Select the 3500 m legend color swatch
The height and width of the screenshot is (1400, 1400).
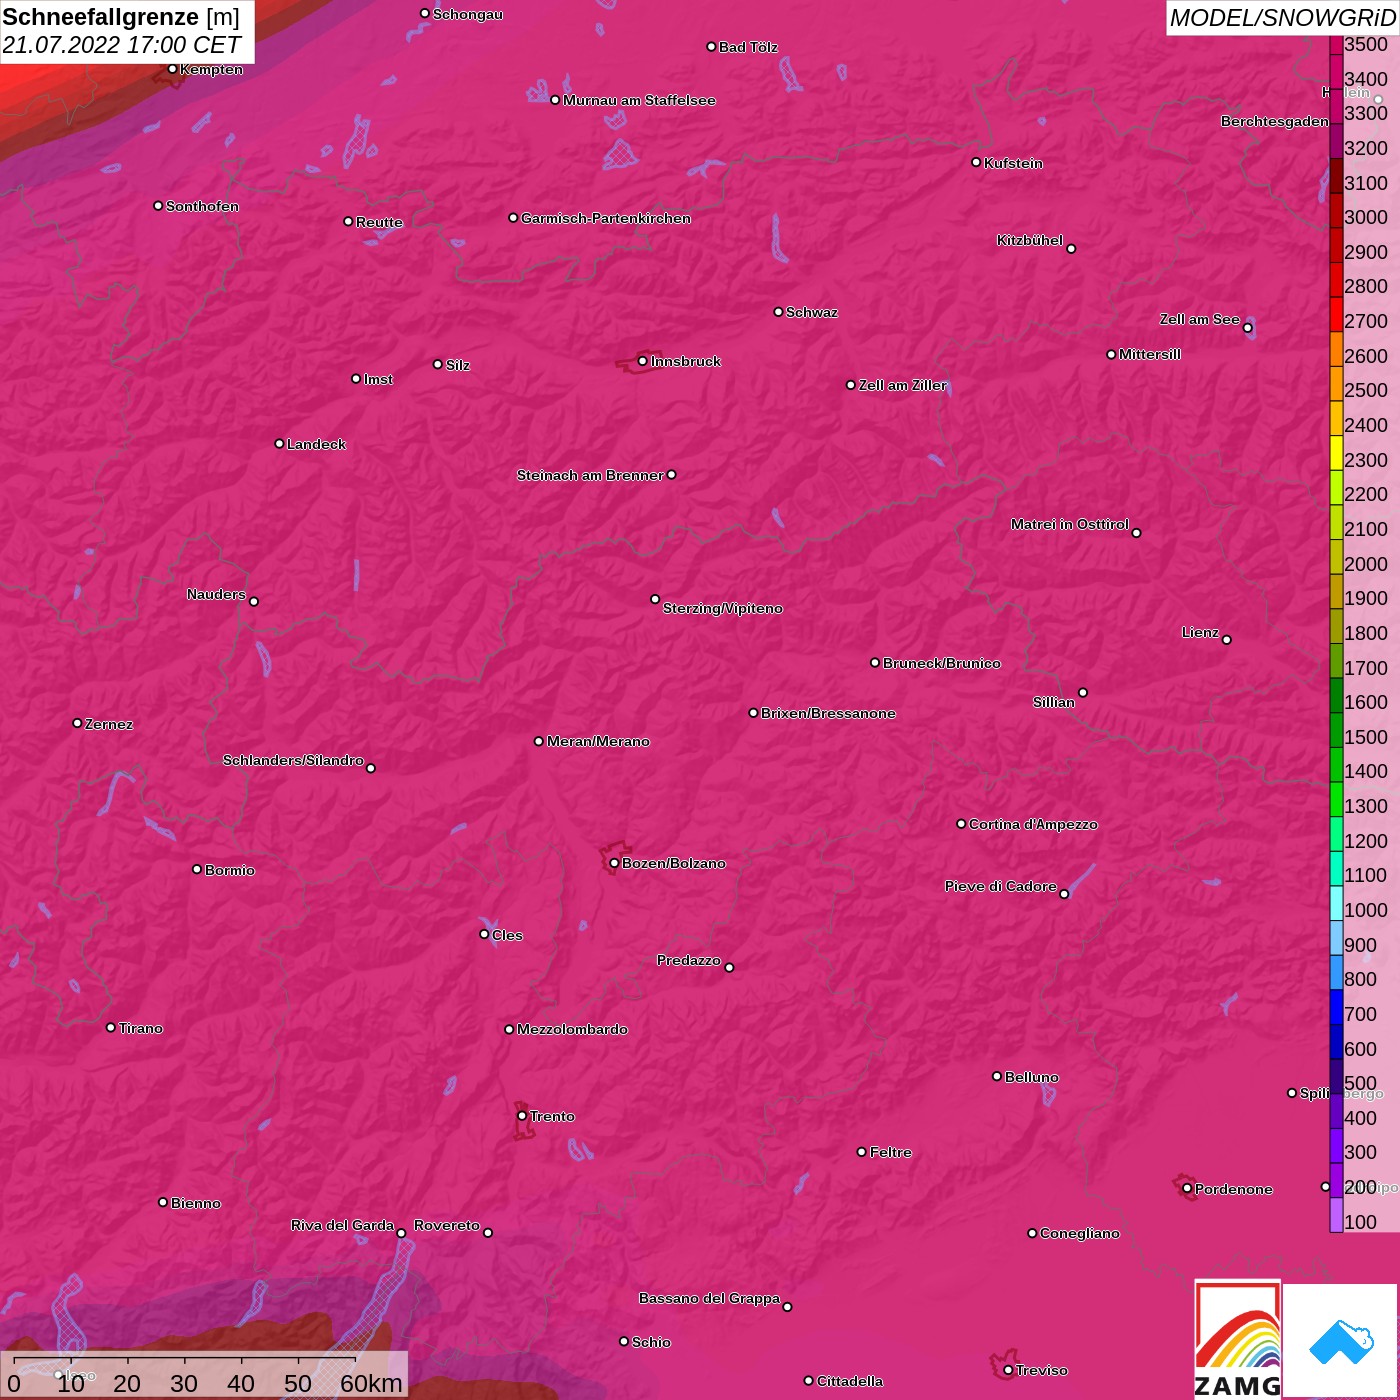pos(1336,45)
